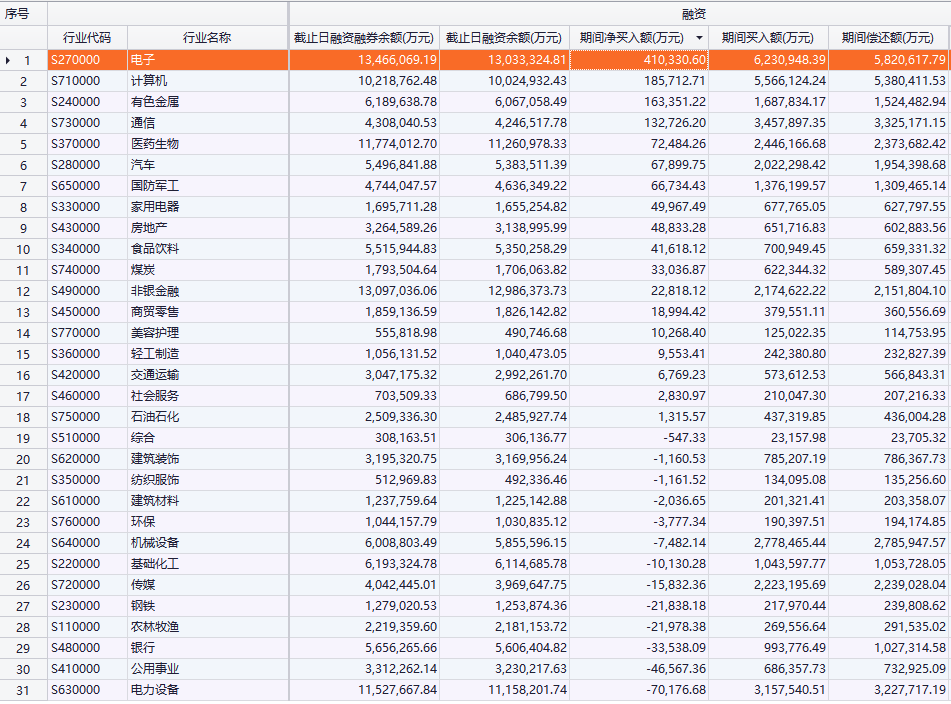Sort by 期间买入额(万元) header
The width and height of the screenshot is (951, 704).
point(767,38)
